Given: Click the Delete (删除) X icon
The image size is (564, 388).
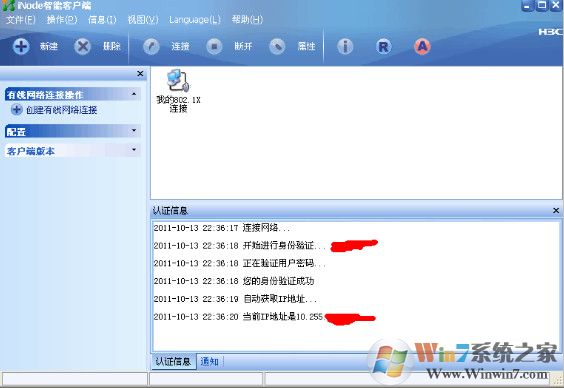Looking at the screenshot, I should (83, 46).
